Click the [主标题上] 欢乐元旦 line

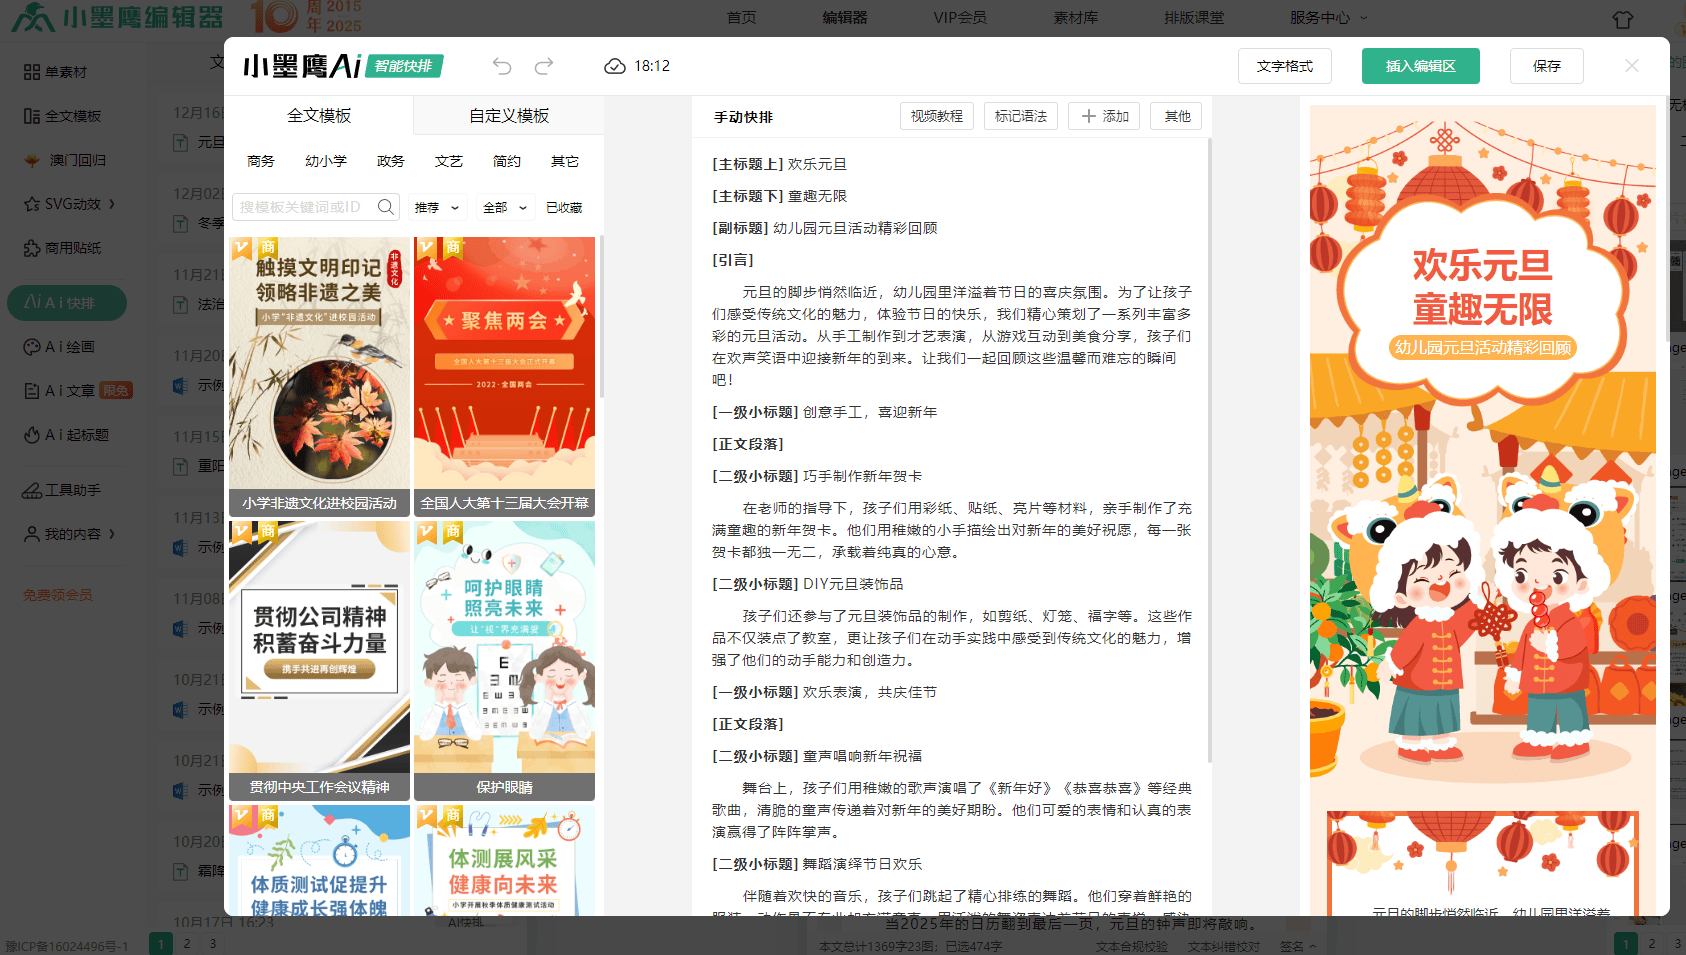[780, 164]
